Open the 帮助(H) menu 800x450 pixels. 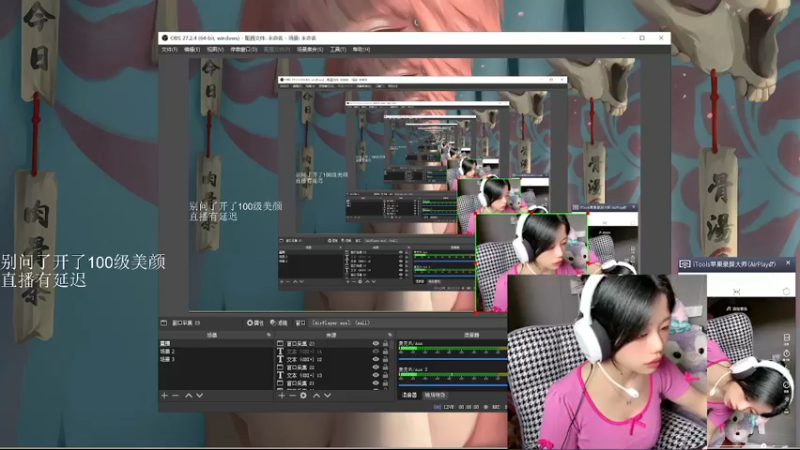click(x=361, y=49)
